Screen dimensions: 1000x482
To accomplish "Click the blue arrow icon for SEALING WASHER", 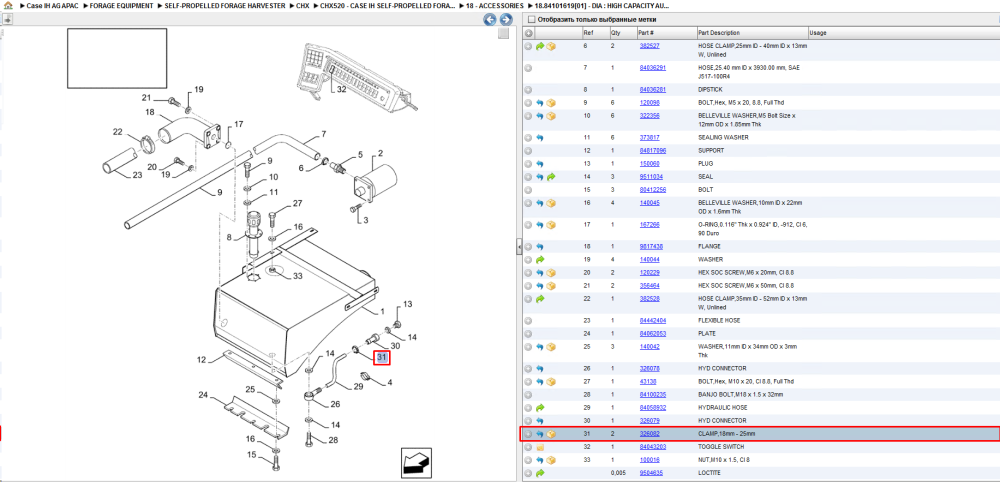I will click(x=540, y=138).
